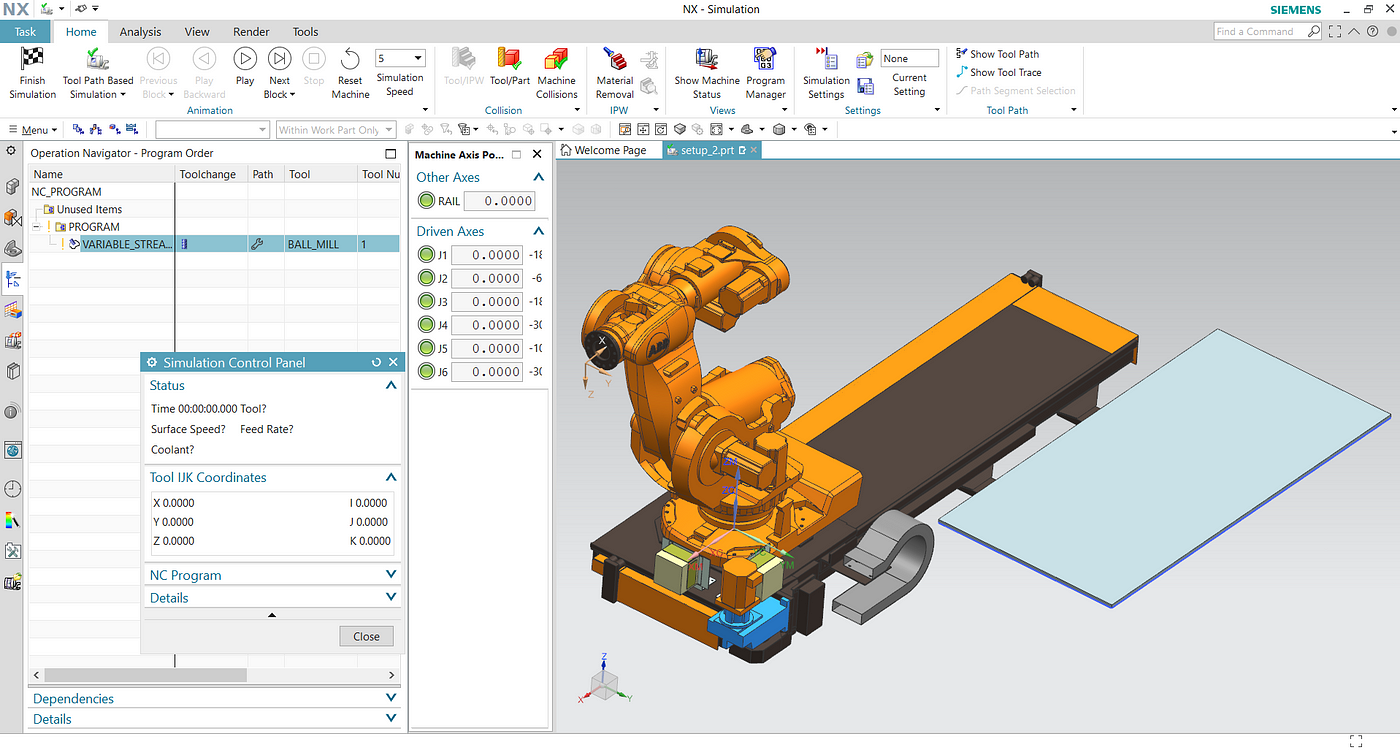
Task: Toggle the J1 axis indicator
Action: 426,255
